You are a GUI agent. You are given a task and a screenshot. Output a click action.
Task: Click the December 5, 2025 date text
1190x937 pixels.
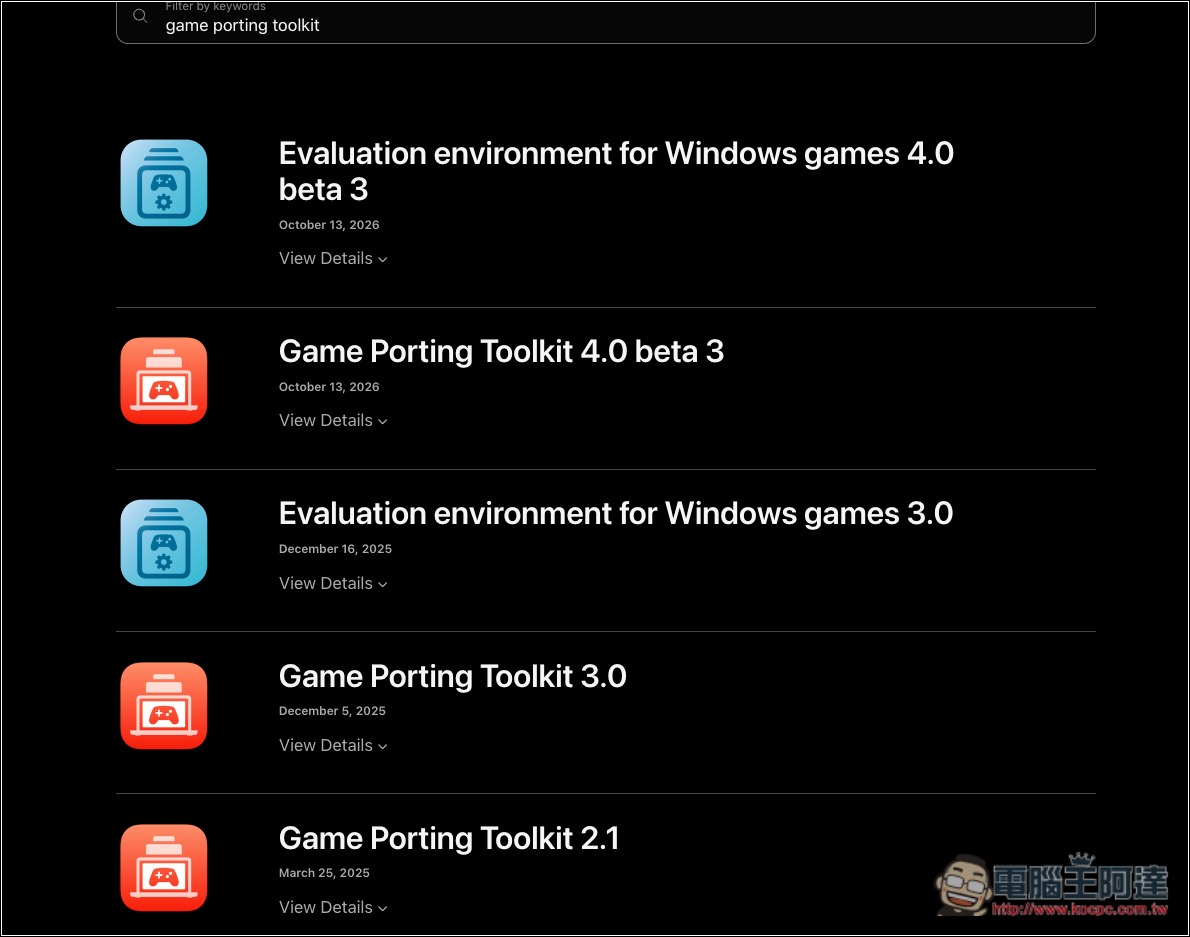coord(332,711)
